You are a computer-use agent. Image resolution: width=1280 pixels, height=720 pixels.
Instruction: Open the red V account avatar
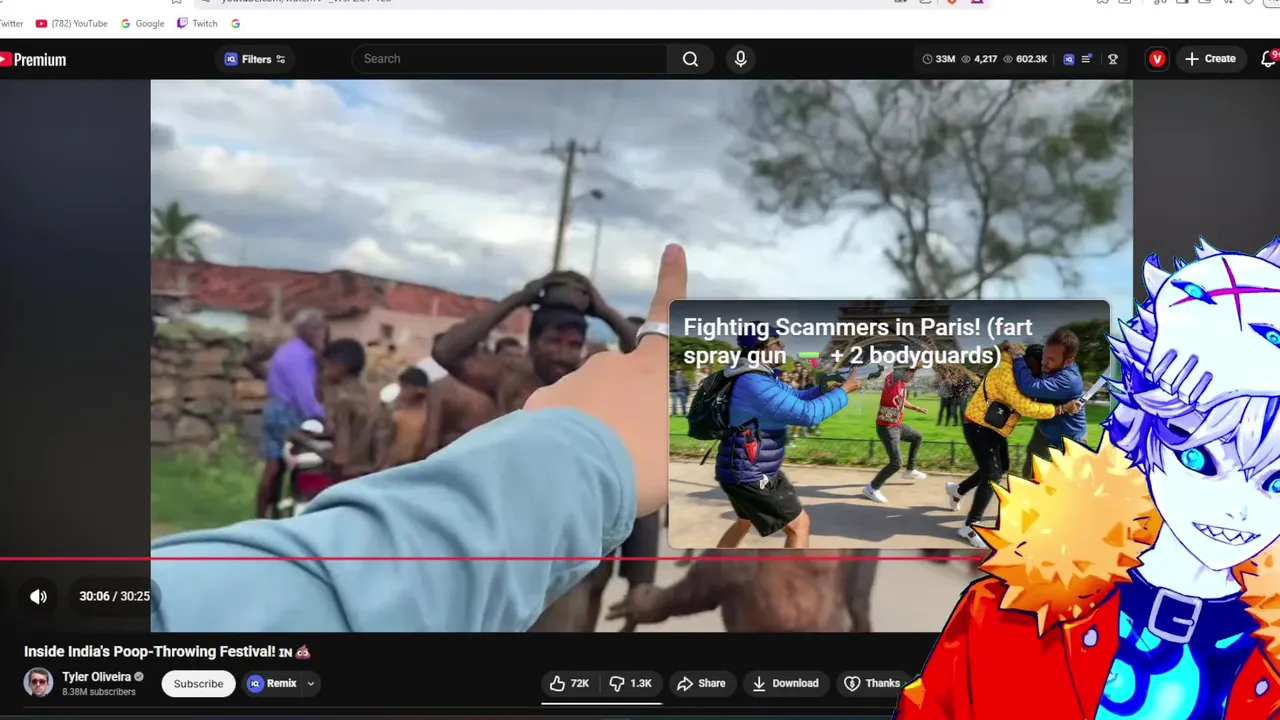(1157, 59)
